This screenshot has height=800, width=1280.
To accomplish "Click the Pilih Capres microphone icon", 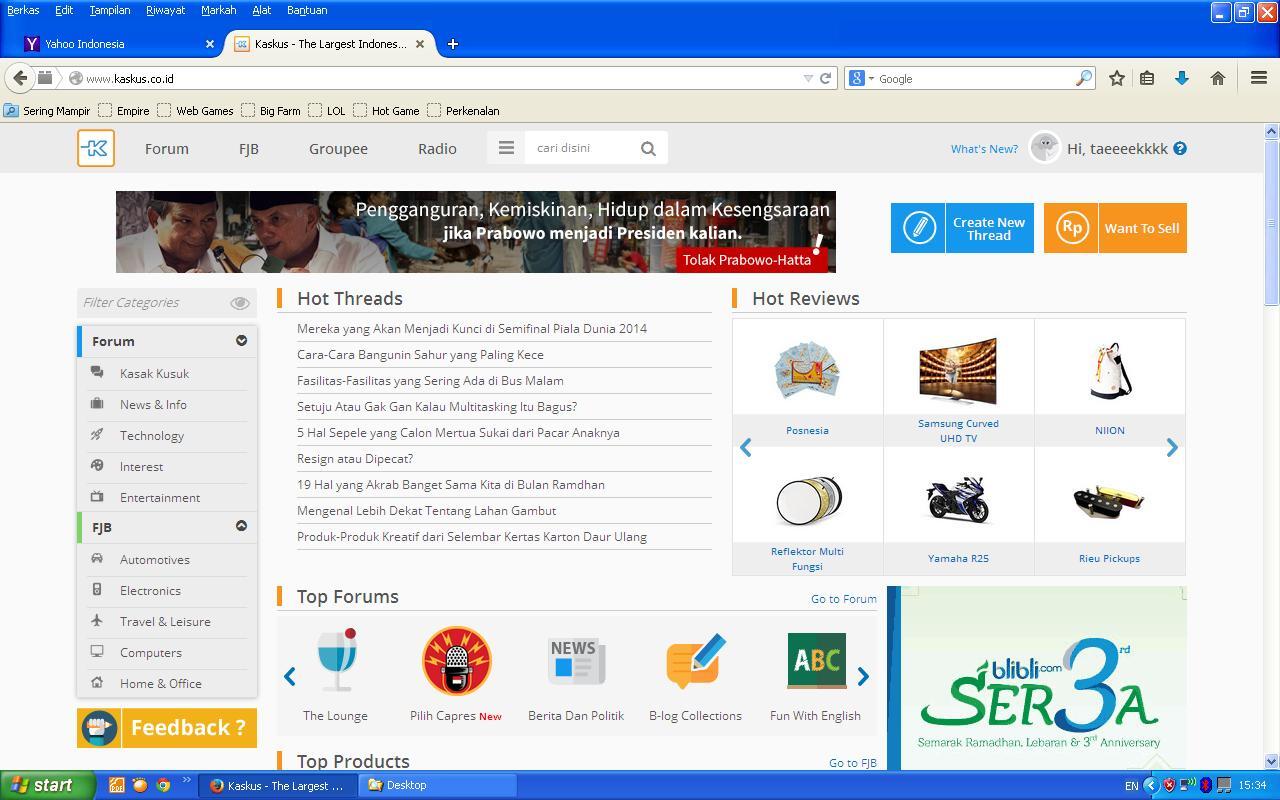I will [x=456, y=660].
